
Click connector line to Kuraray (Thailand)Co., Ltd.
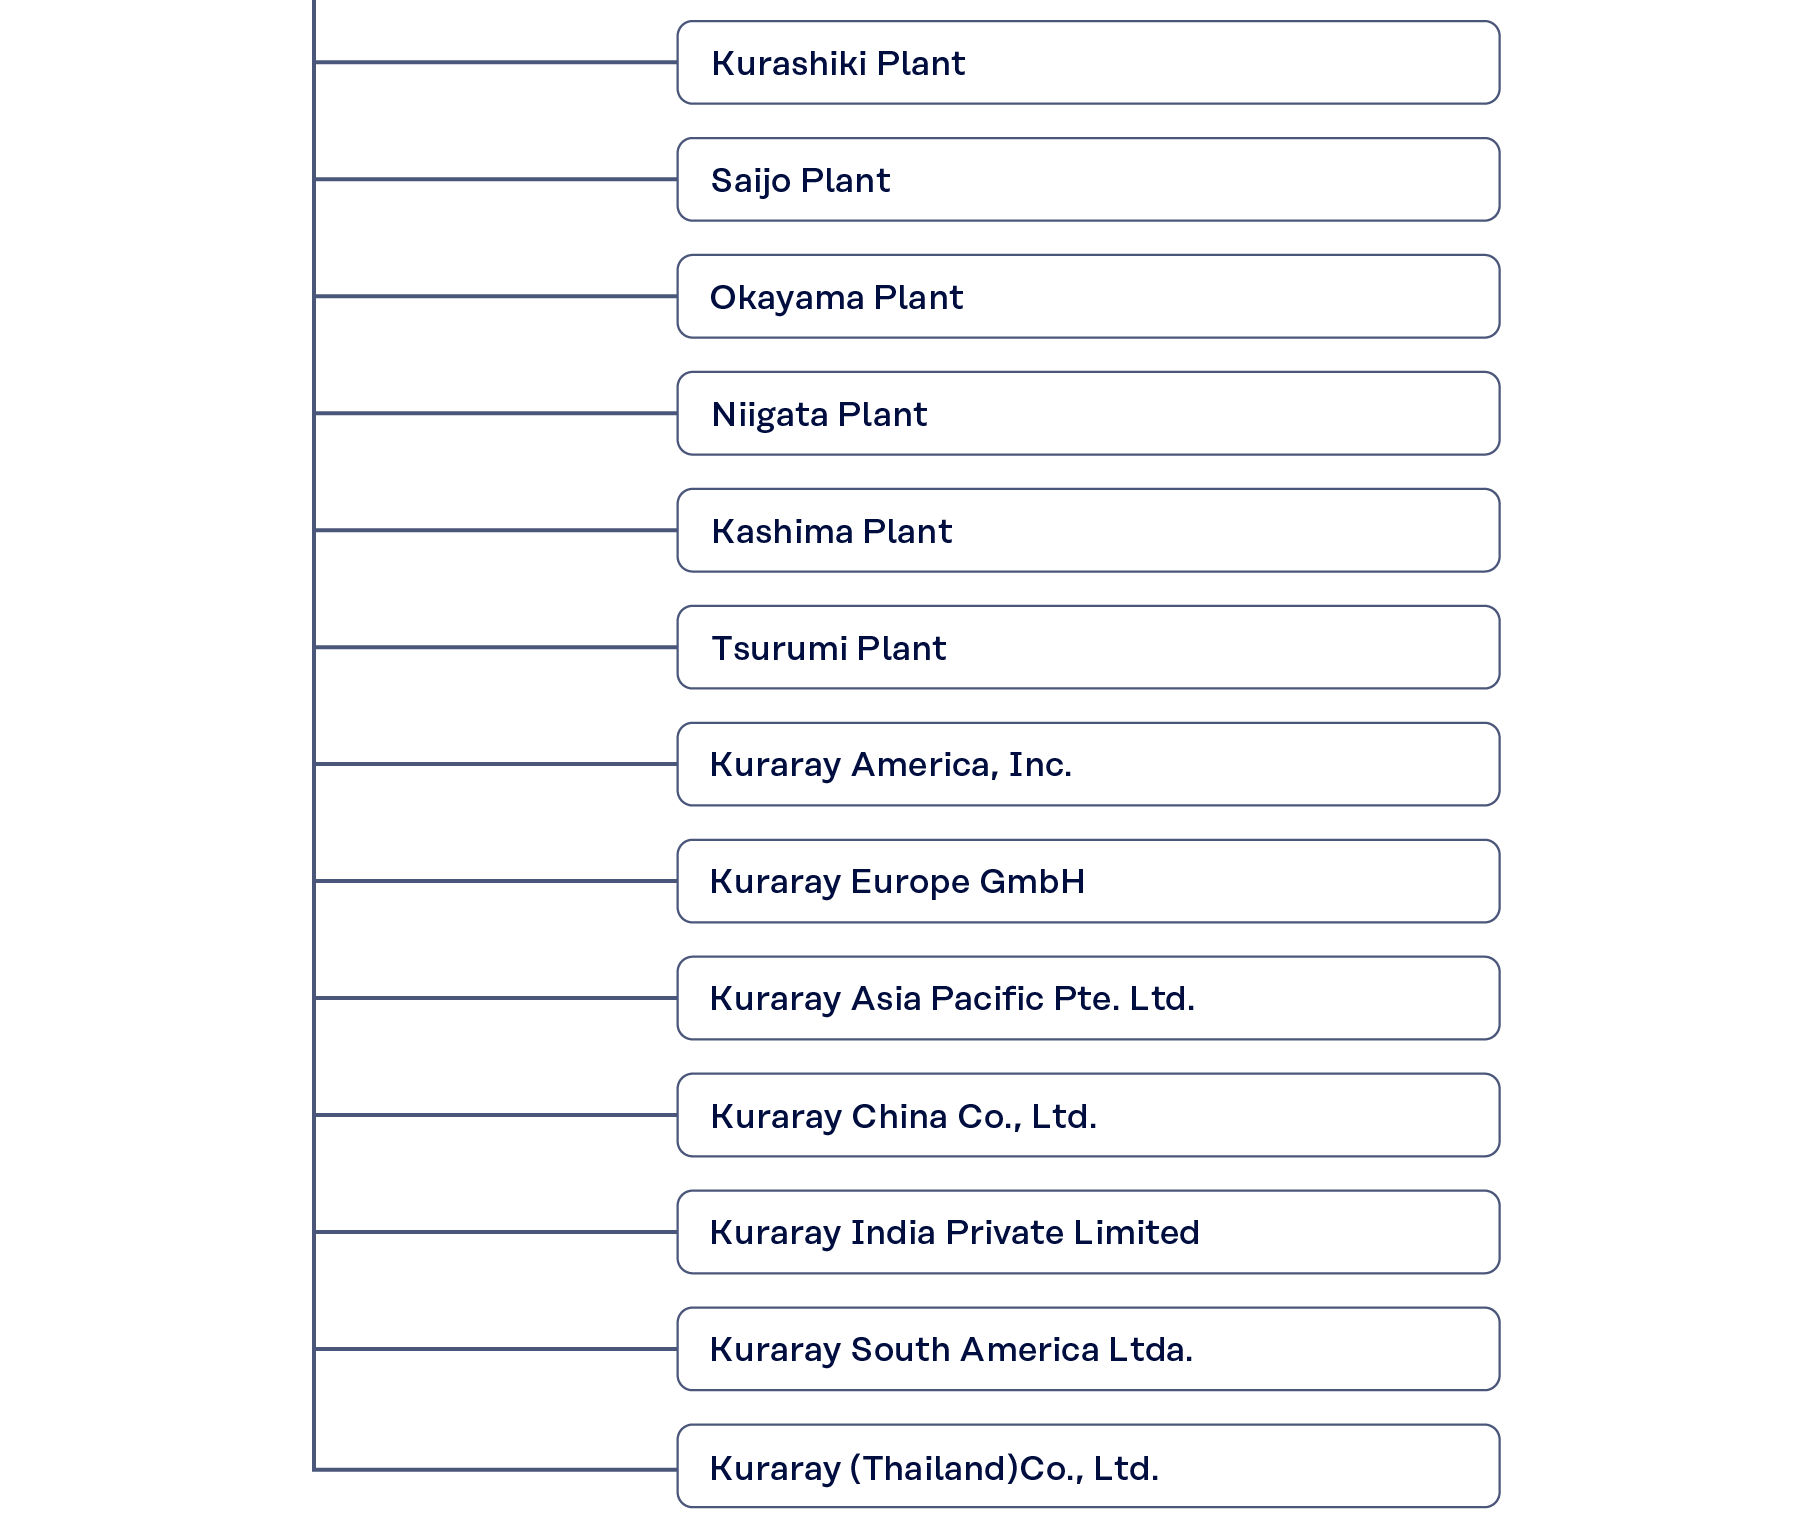(496, 1469)
